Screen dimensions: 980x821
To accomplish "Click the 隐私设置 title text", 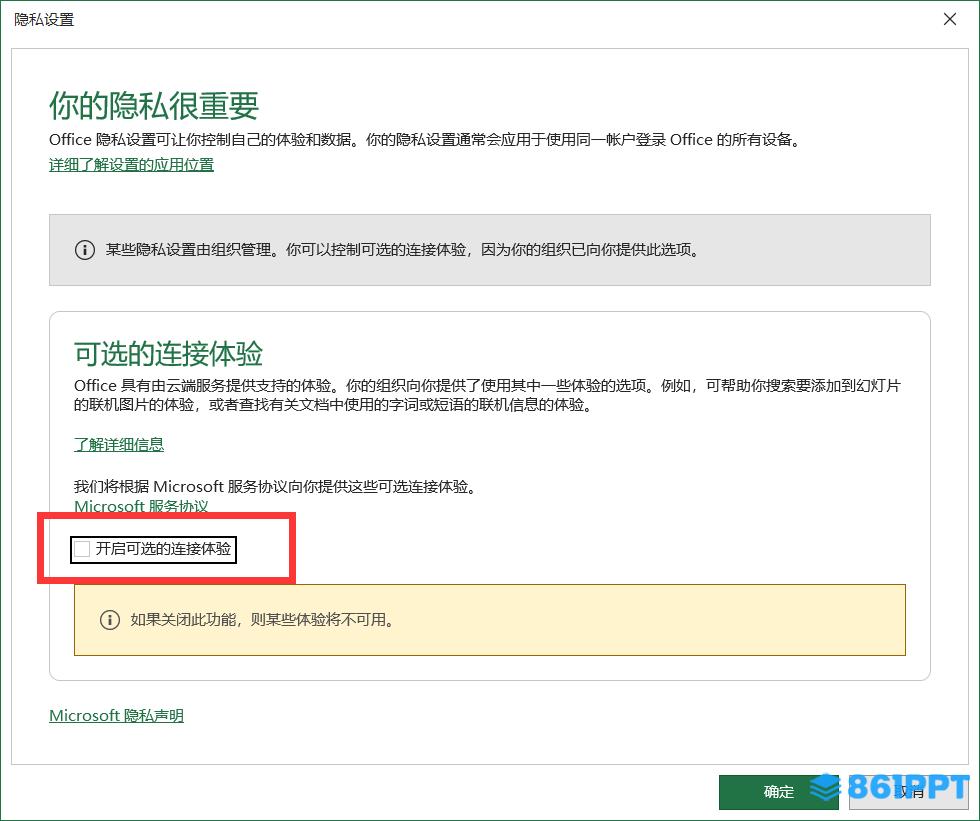I will [x=44, y=20].
